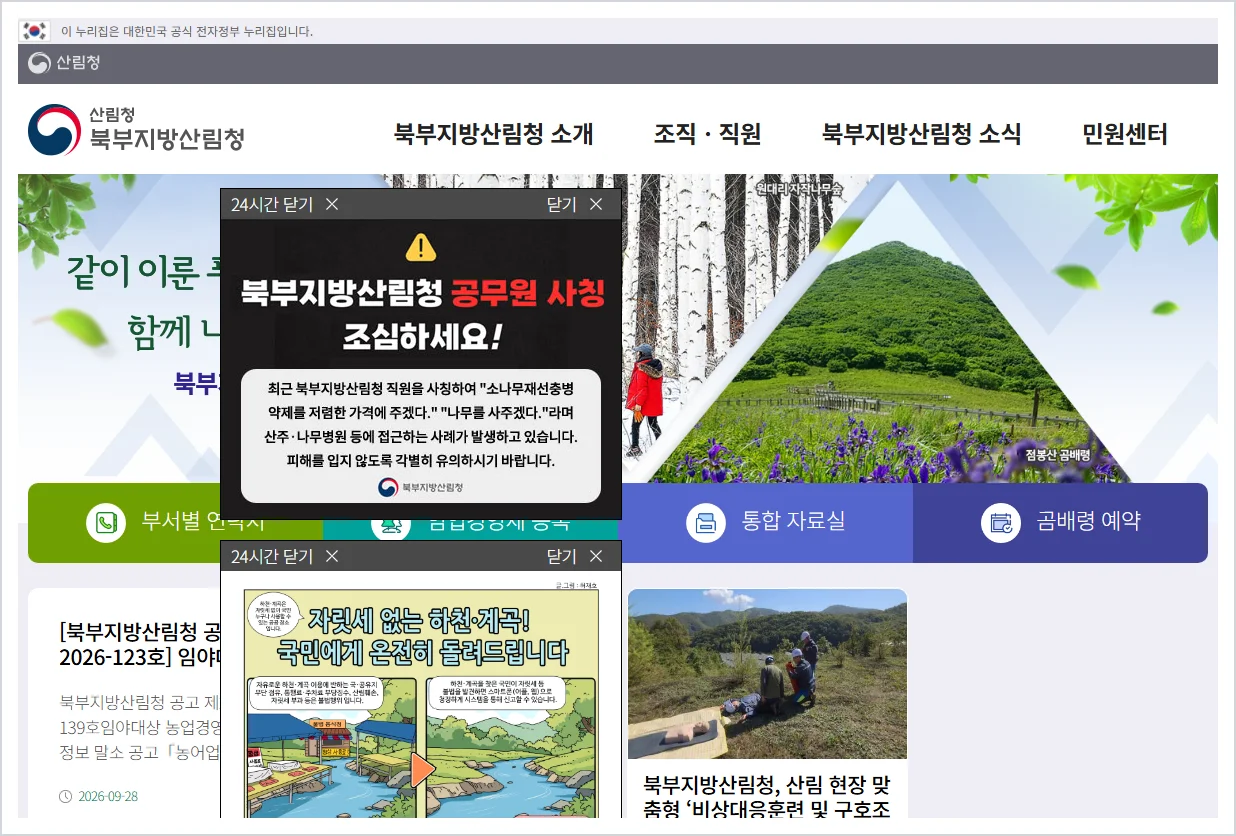
Task: Close the 하천·계곡 popup for 24 hours
Action: click(285, 556)
